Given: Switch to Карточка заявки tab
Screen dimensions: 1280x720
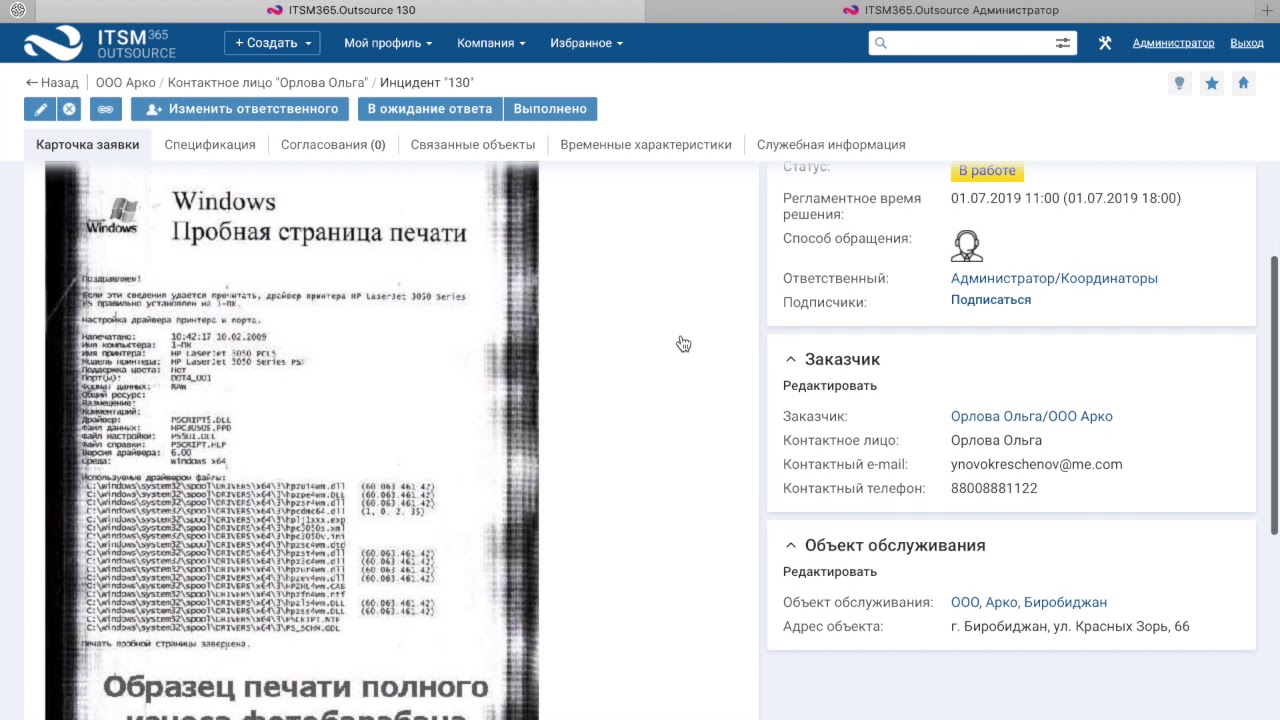Looking at the screenshot, I should [x=88, y=145].
